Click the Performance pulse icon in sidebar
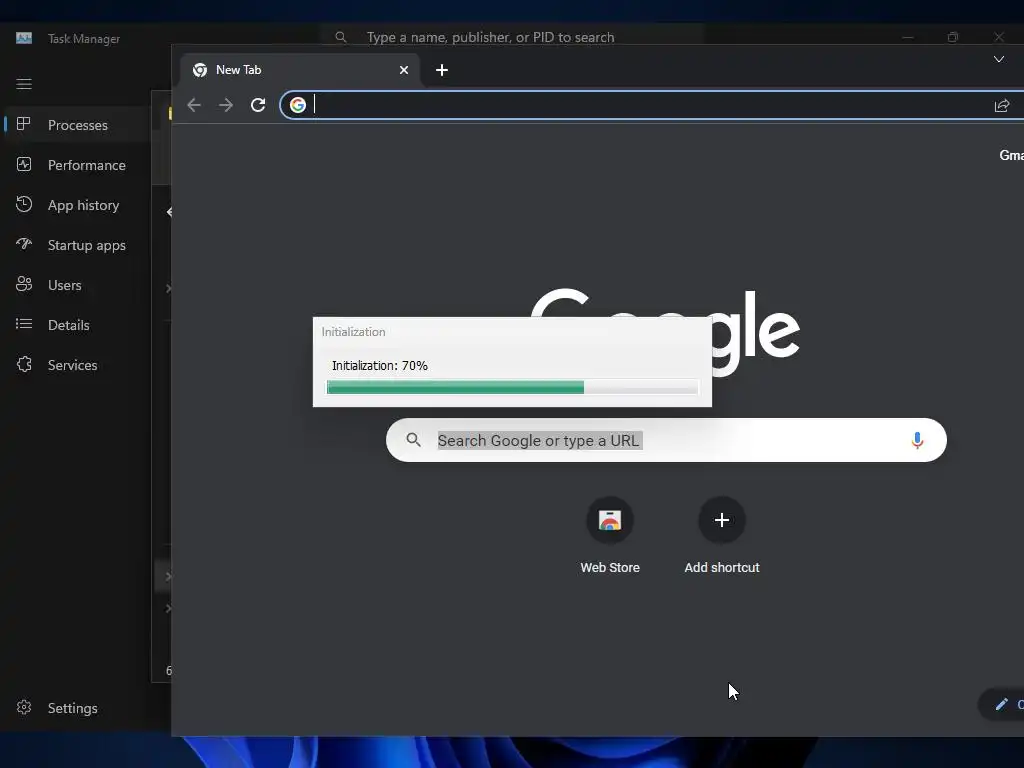 [x=24, y=165]
